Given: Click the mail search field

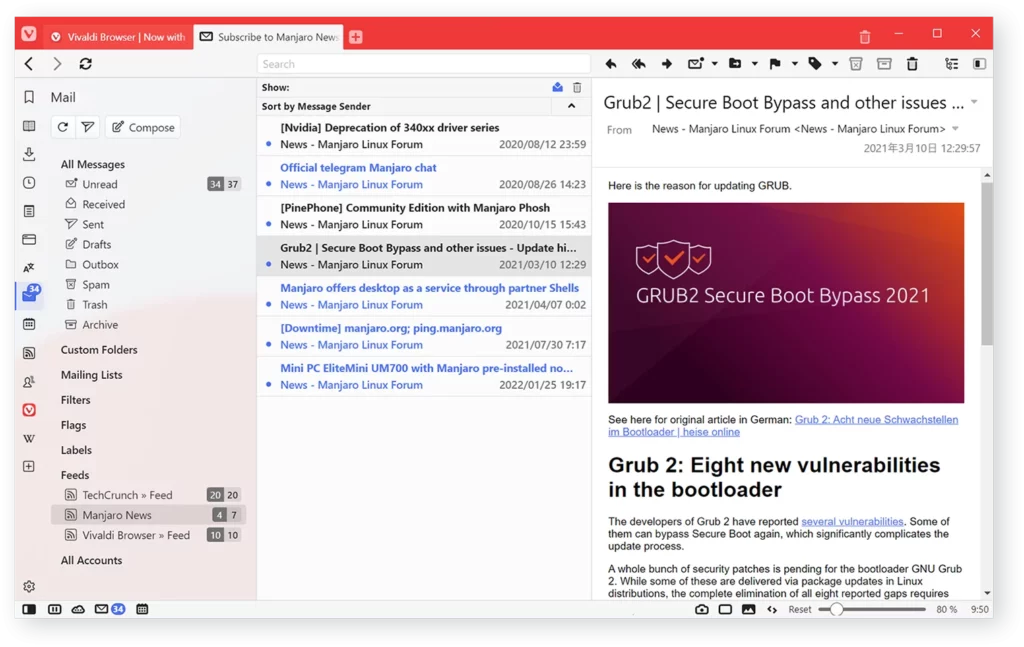Looking at the screenshot, I should pyautogui.click(x=424, y=64).
